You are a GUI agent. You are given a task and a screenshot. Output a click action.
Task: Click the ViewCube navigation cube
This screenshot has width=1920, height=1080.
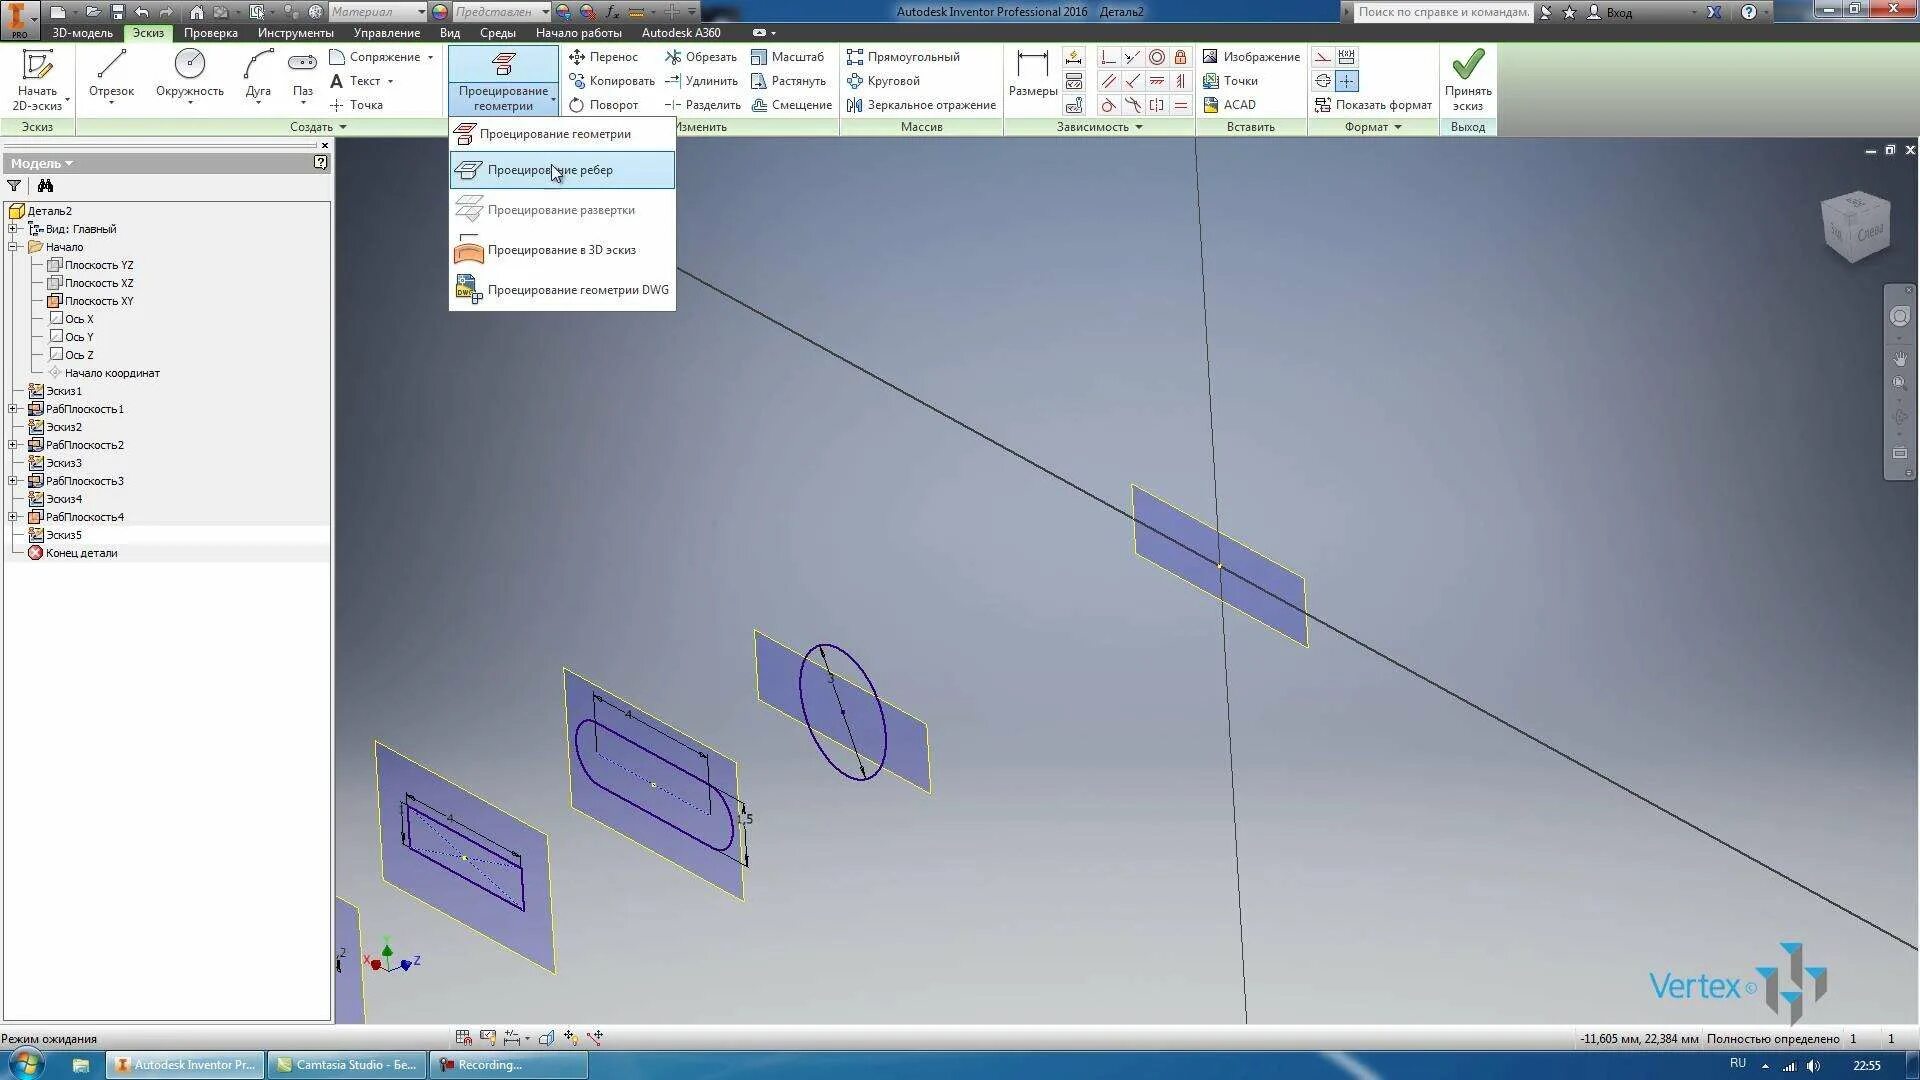coord(1856,226)
